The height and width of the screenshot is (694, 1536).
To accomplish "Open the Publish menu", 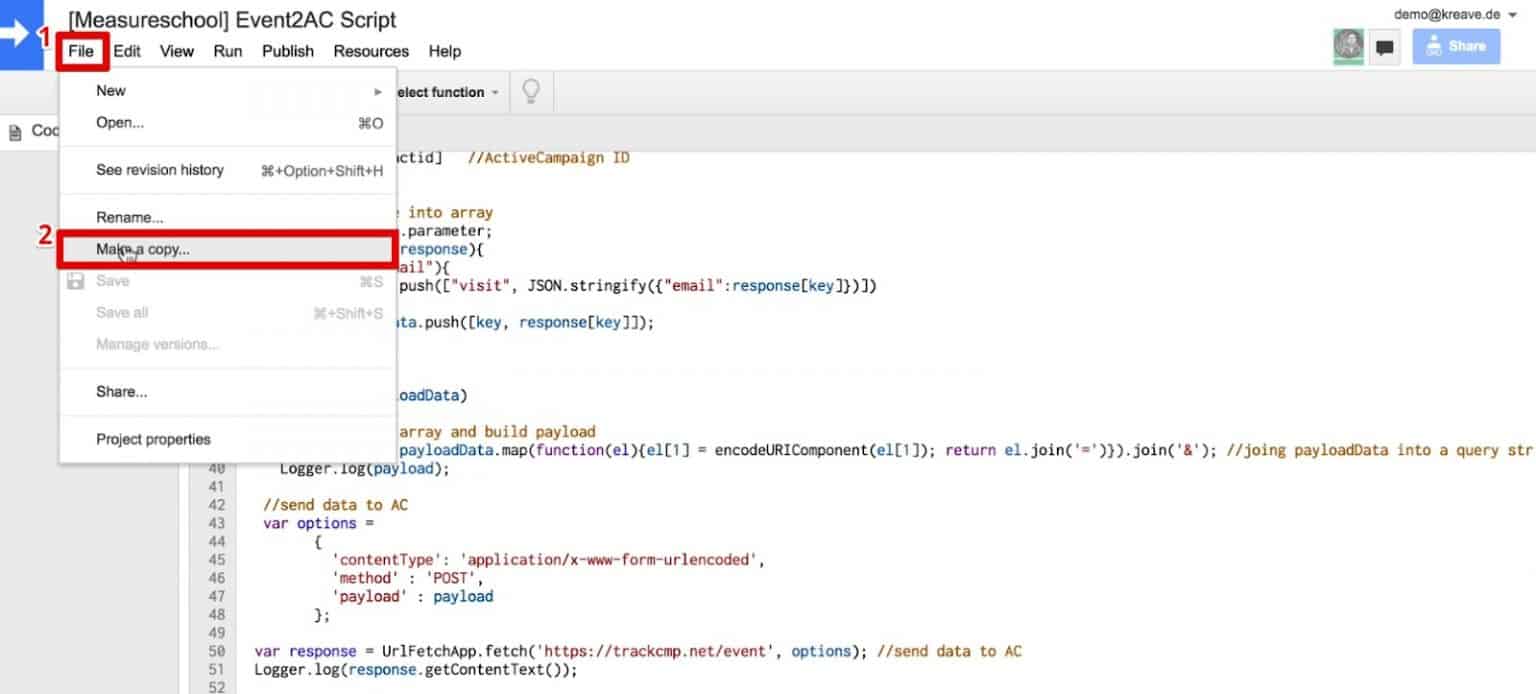I will 287,51.
